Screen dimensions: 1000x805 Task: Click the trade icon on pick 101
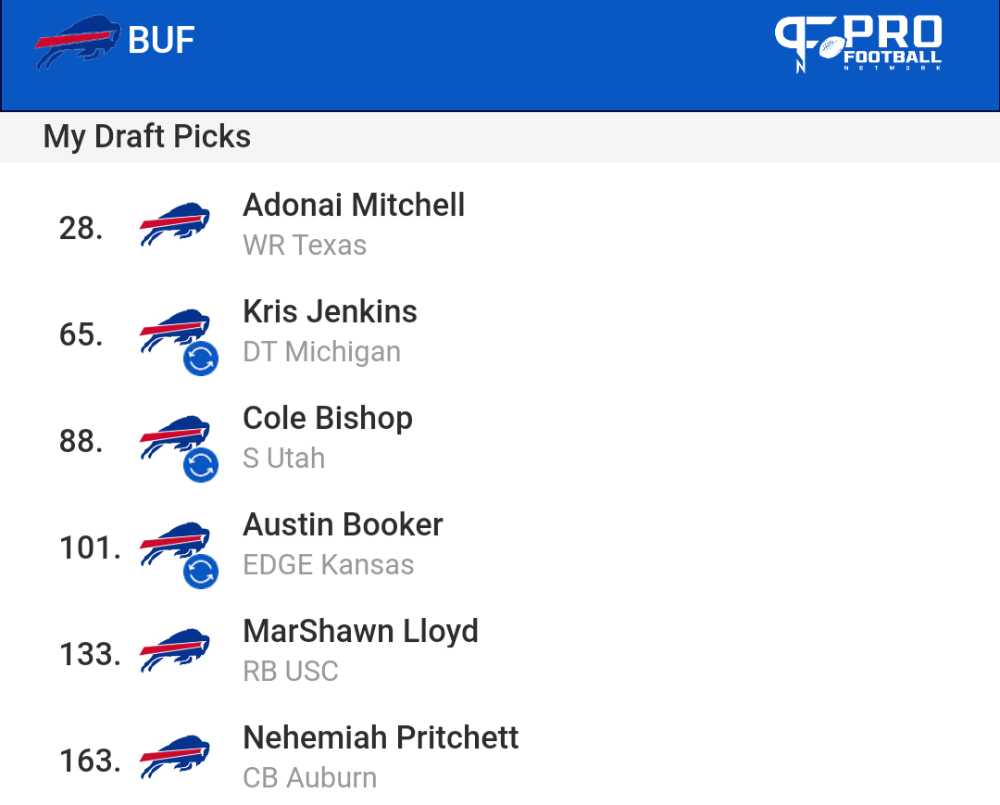click(201, 572)
